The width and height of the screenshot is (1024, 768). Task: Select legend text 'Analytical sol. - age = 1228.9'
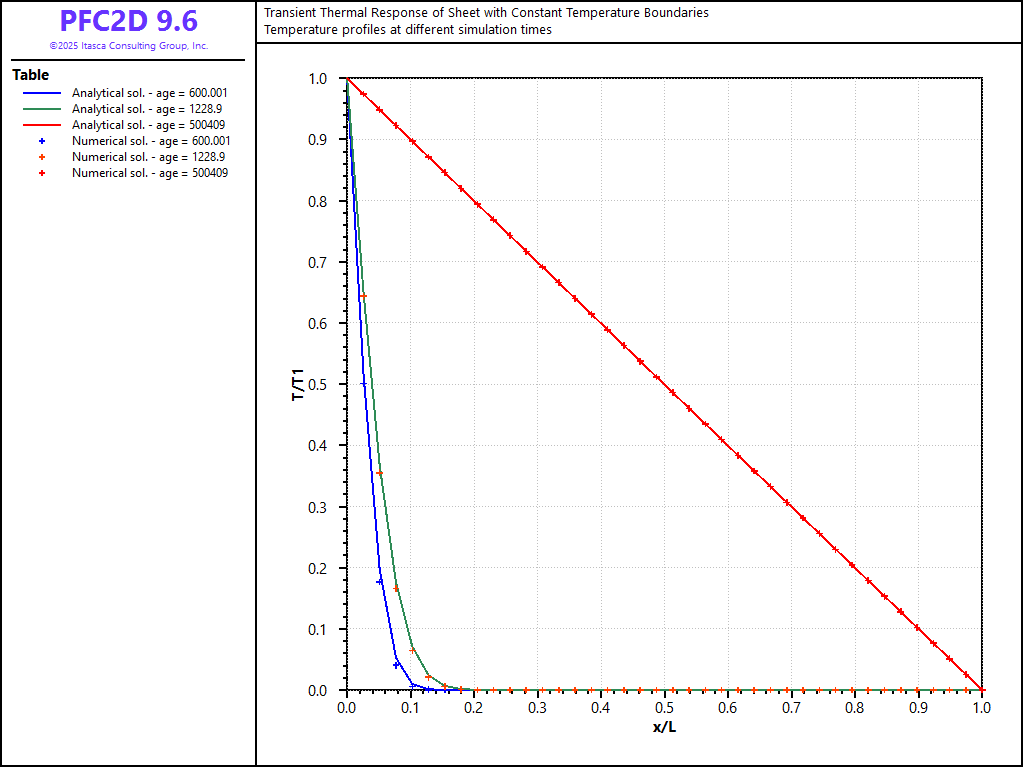(x=148, y=109)
